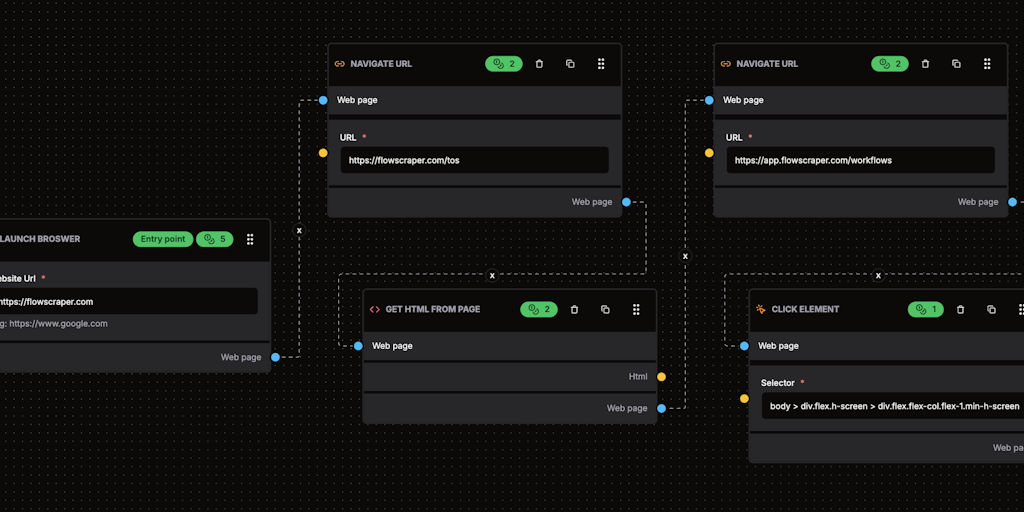Image resolution: width=1024 pixels, height=512 pixels.
Task: Duplicate the Click Element node
Action: (x=991, y=310)
